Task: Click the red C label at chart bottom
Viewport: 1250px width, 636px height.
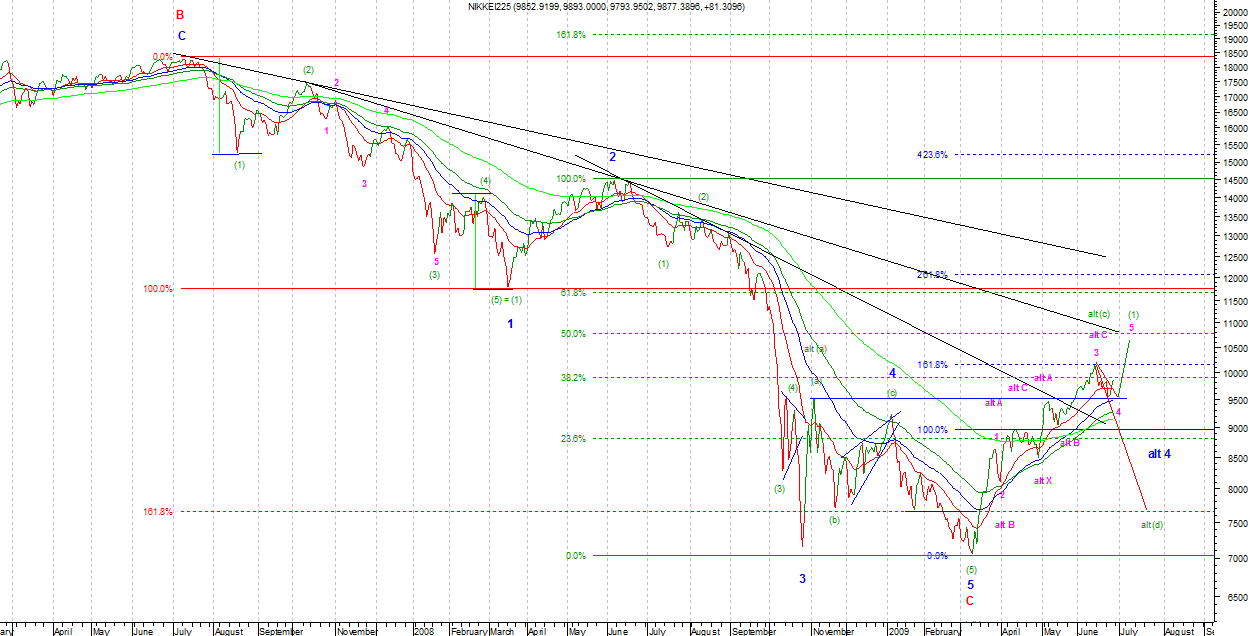Action: [x=969, y=601]
